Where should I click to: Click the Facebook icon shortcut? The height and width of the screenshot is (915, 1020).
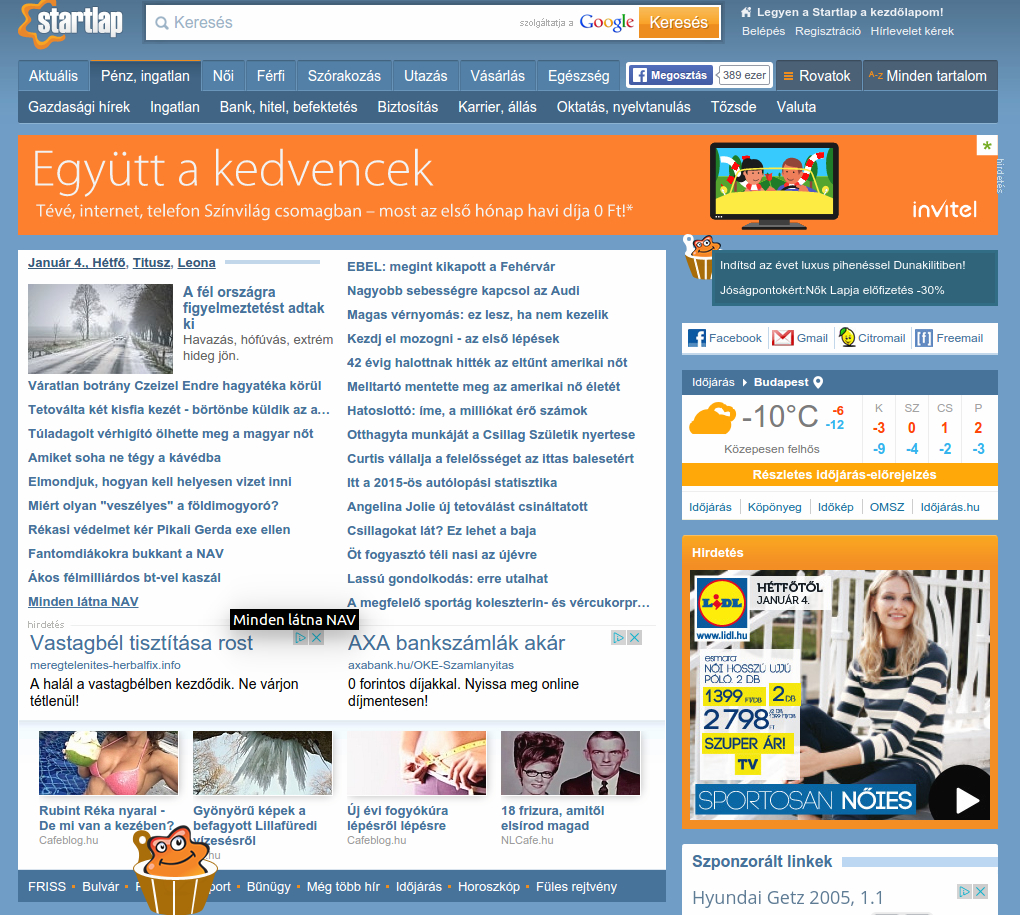(697, 338)
